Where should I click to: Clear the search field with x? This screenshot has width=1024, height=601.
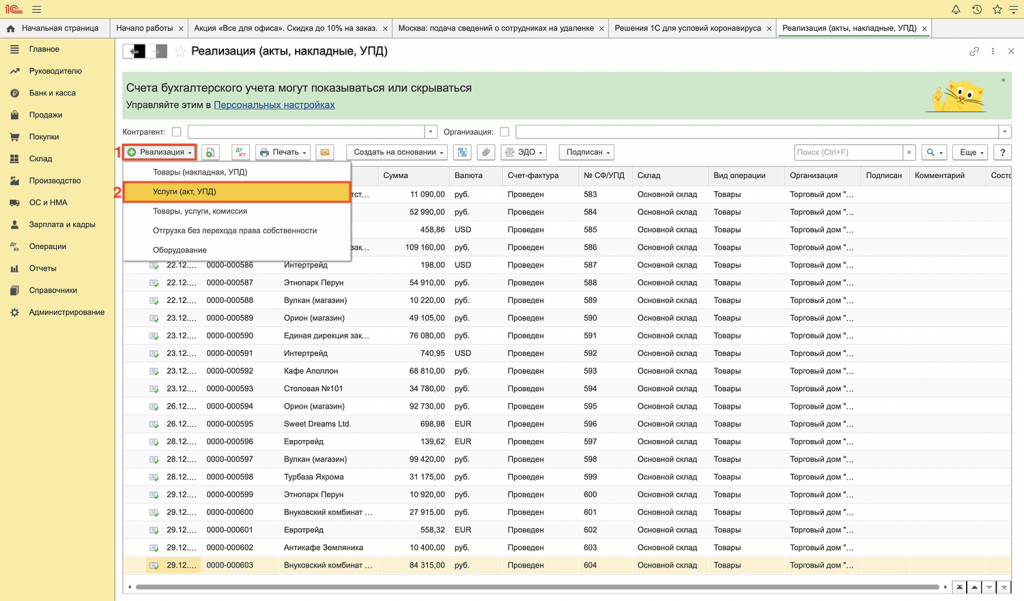(908, 152)
